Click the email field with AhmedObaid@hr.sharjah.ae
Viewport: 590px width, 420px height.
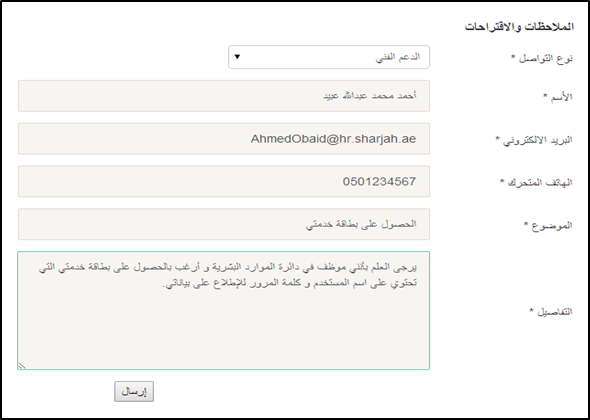click(224, 138)
